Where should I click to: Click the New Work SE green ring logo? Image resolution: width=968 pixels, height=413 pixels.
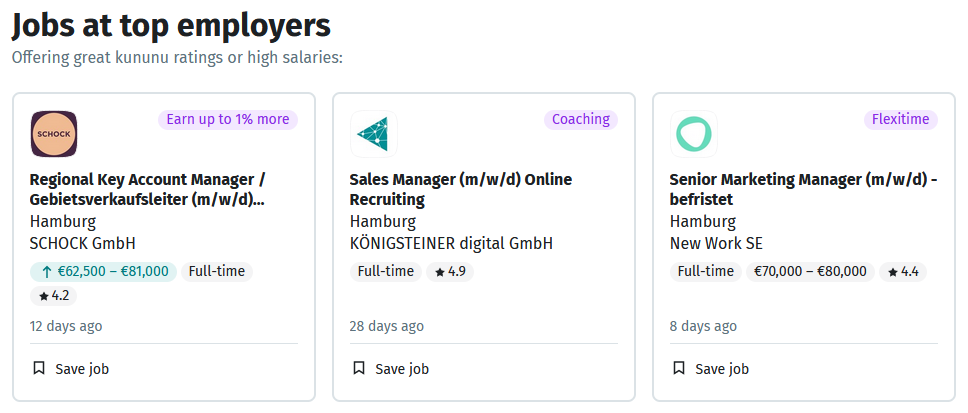(694, 134)
